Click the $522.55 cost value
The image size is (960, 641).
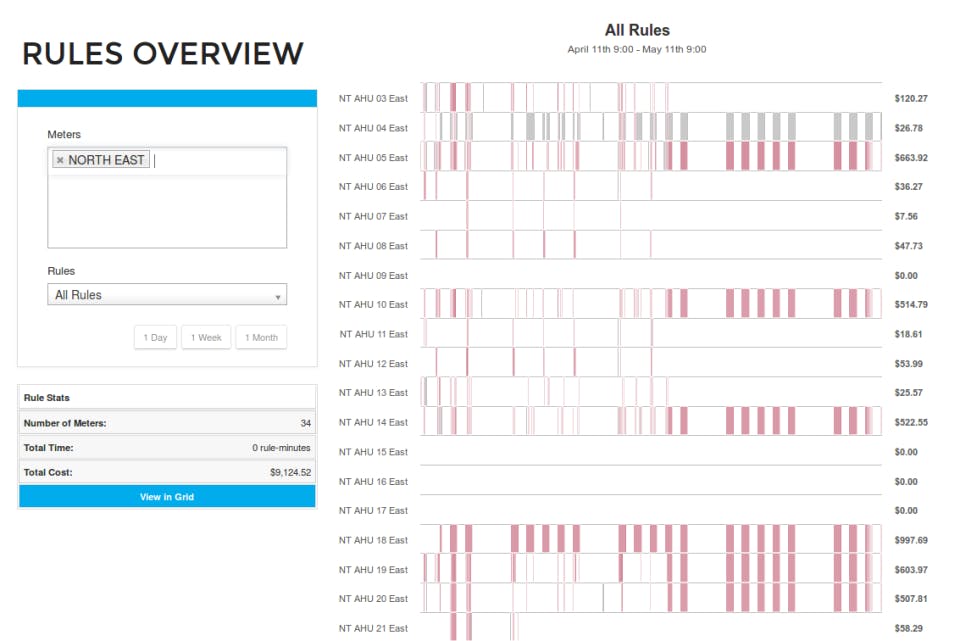(911, 422)
